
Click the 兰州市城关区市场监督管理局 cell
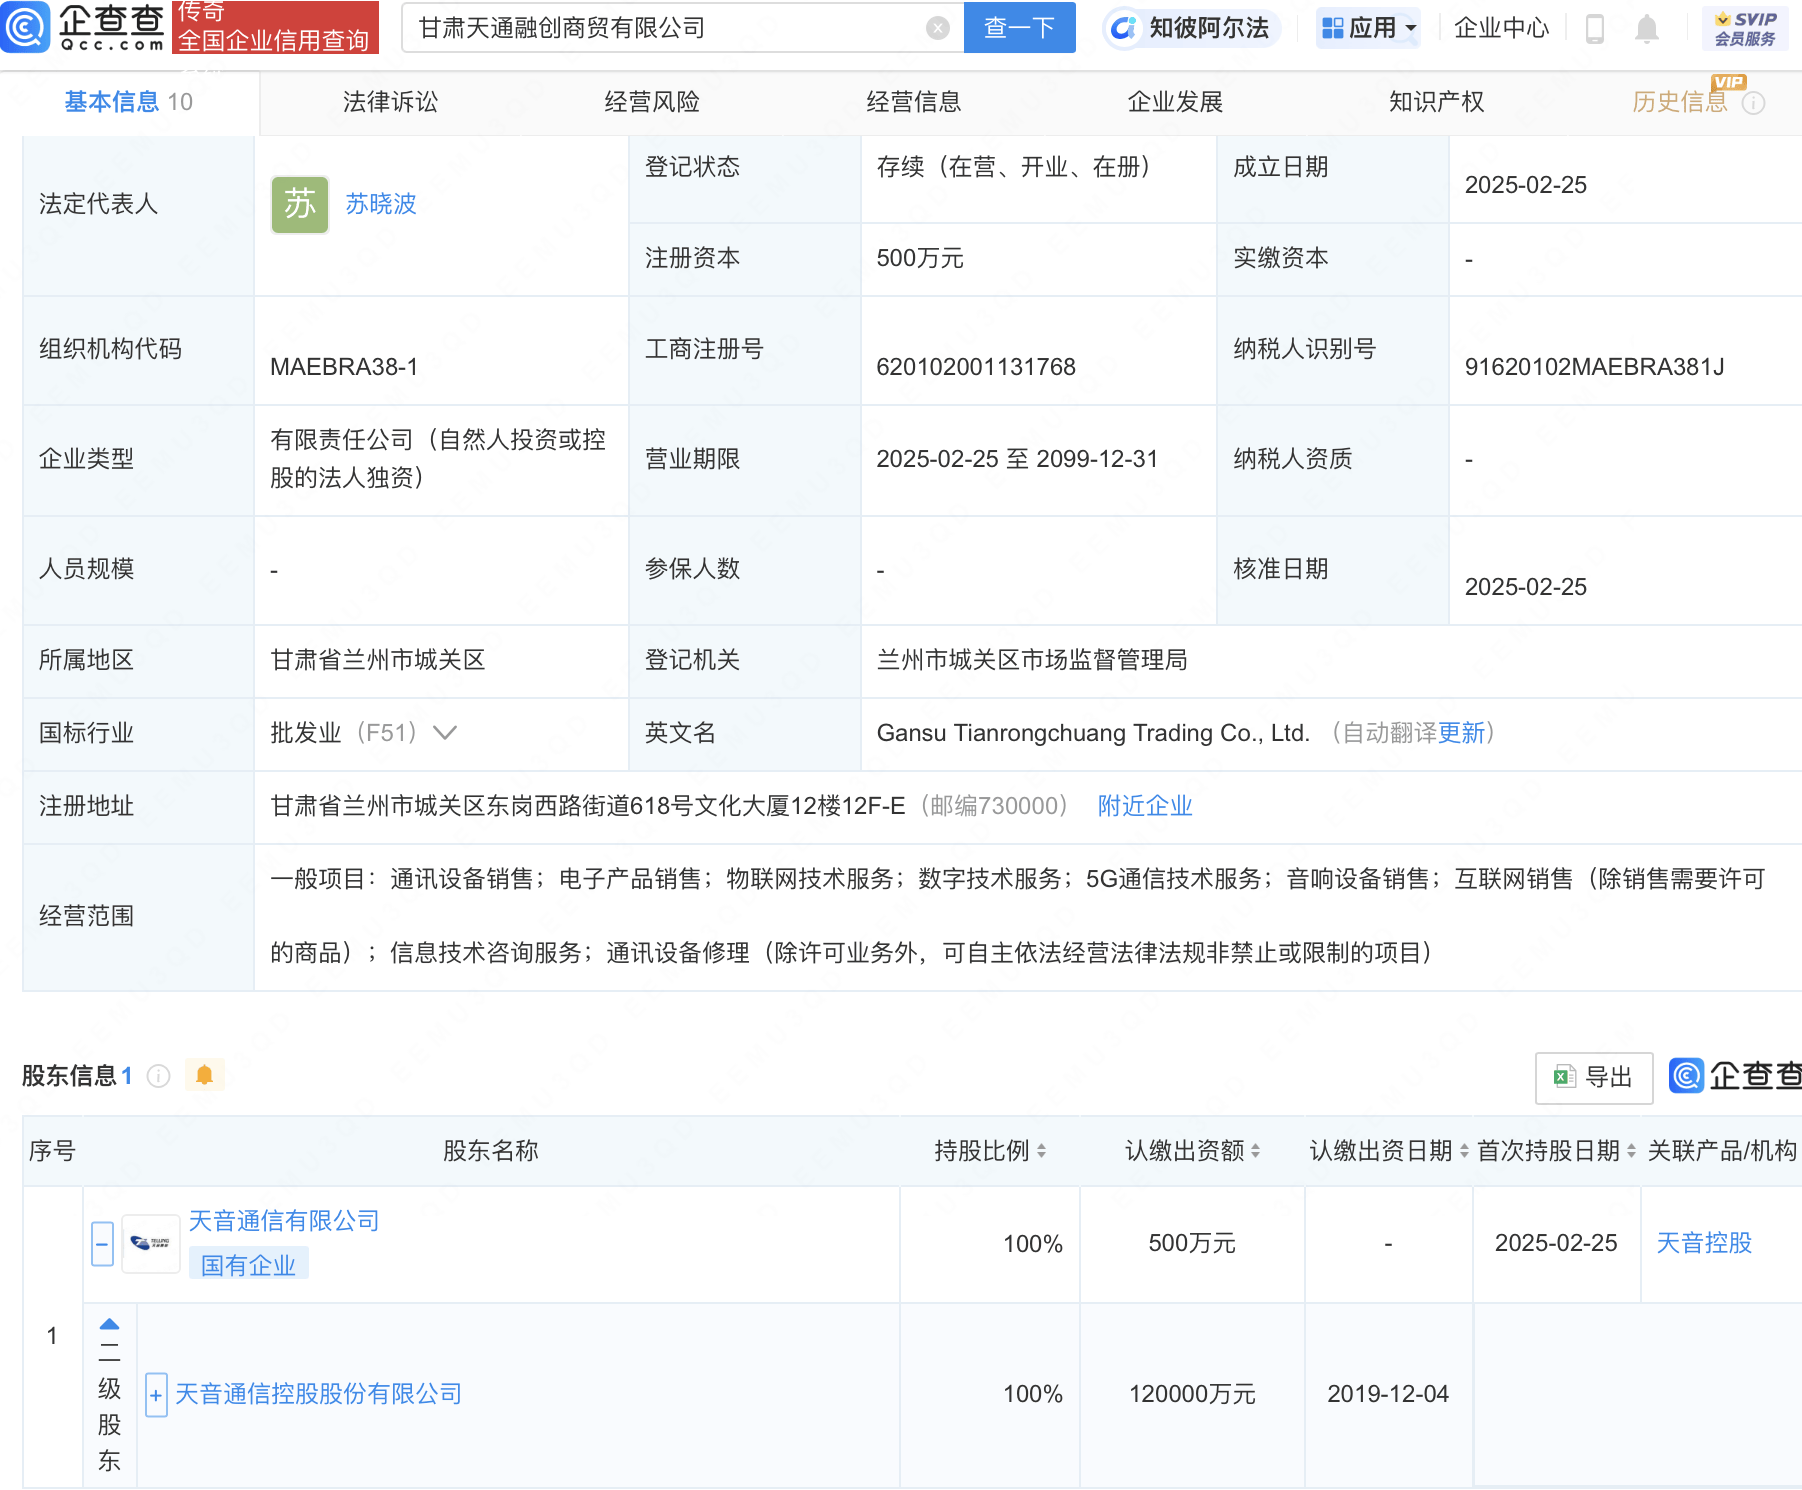1032,660
